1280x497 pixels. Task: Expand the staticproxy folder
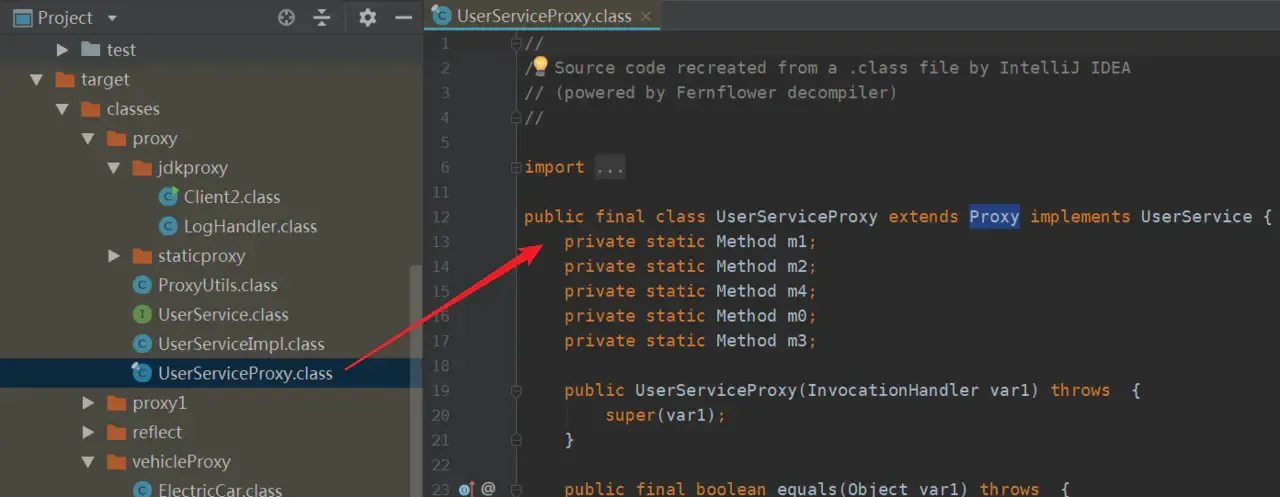tap(114, 256)
